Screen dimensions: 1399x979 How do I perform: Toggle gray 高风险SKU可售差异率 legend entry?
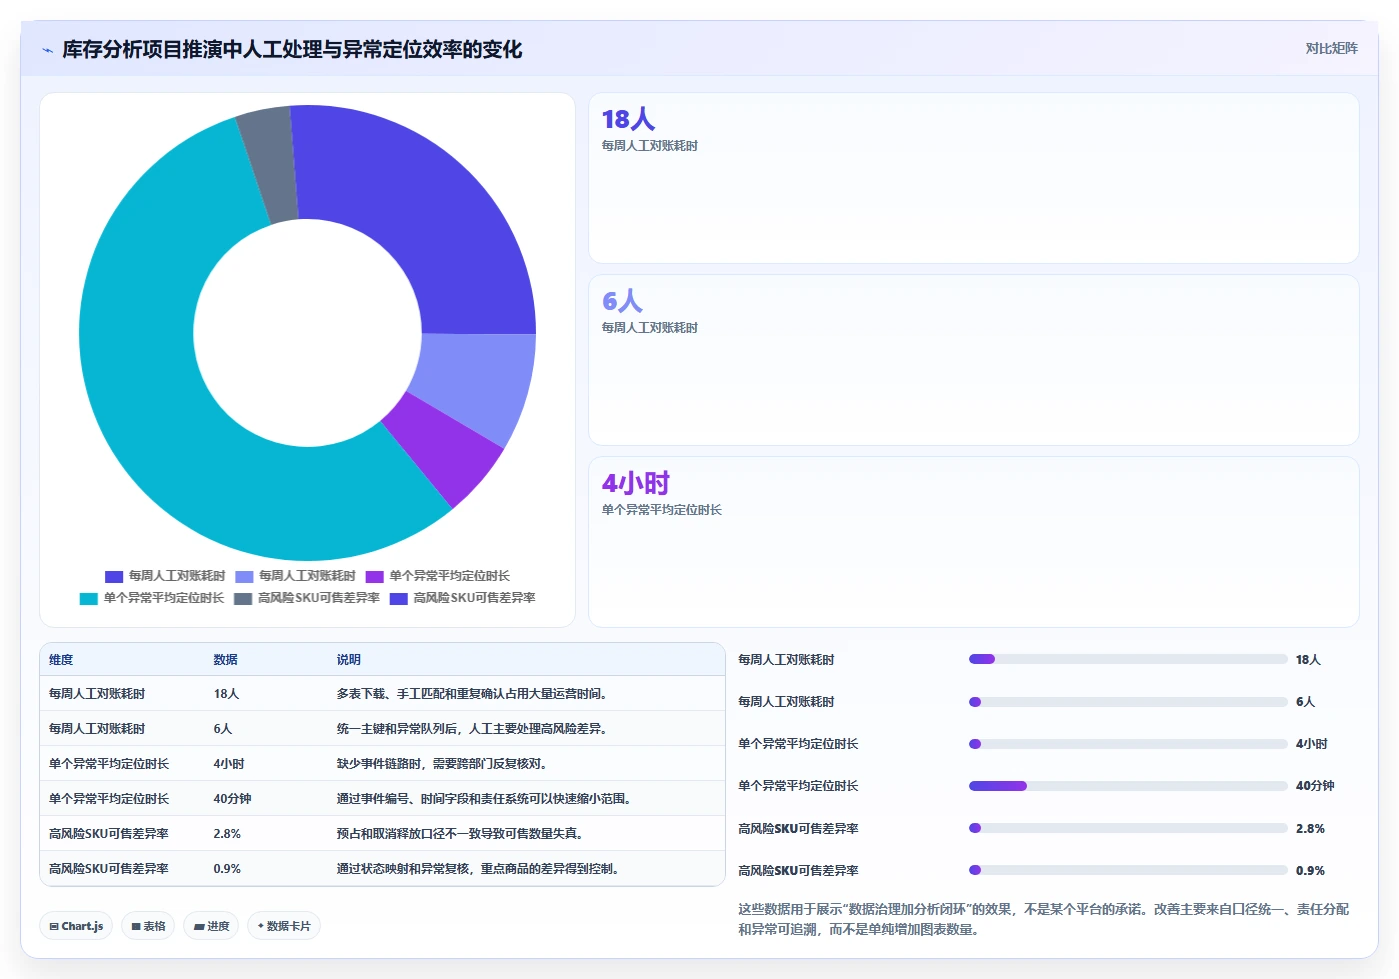tap(307, 598)
